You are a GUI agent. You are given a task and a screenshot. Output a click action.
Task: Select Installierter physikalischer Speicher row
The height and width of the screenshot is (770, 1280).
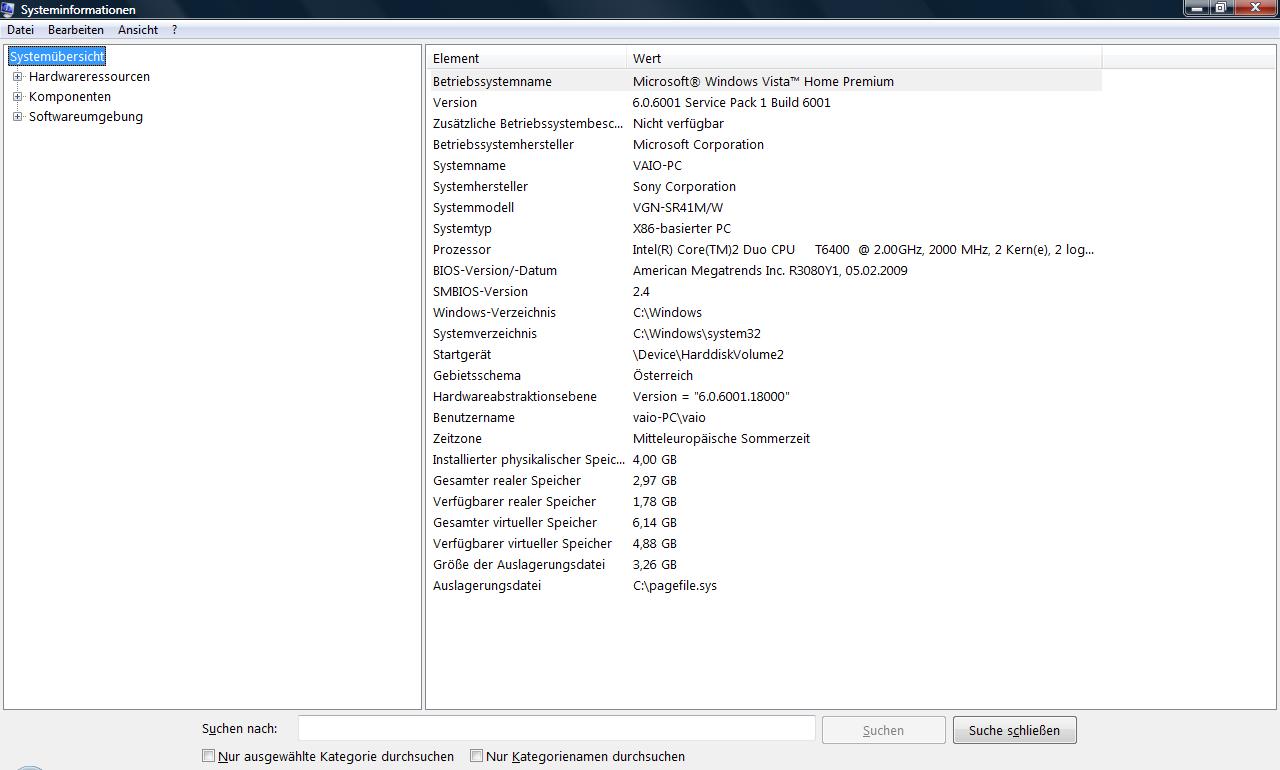[x=764, y=460]
